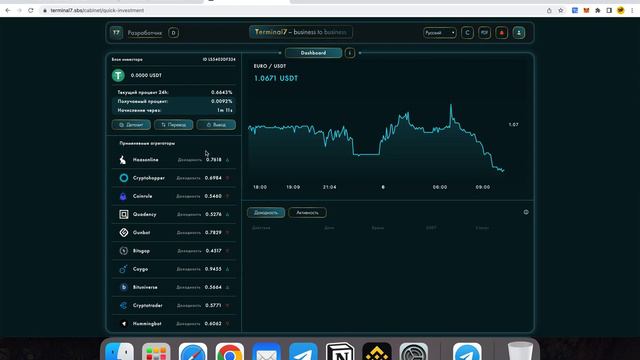
Task: Open Binance app from the dock
Action: click(x=377, y=351)
